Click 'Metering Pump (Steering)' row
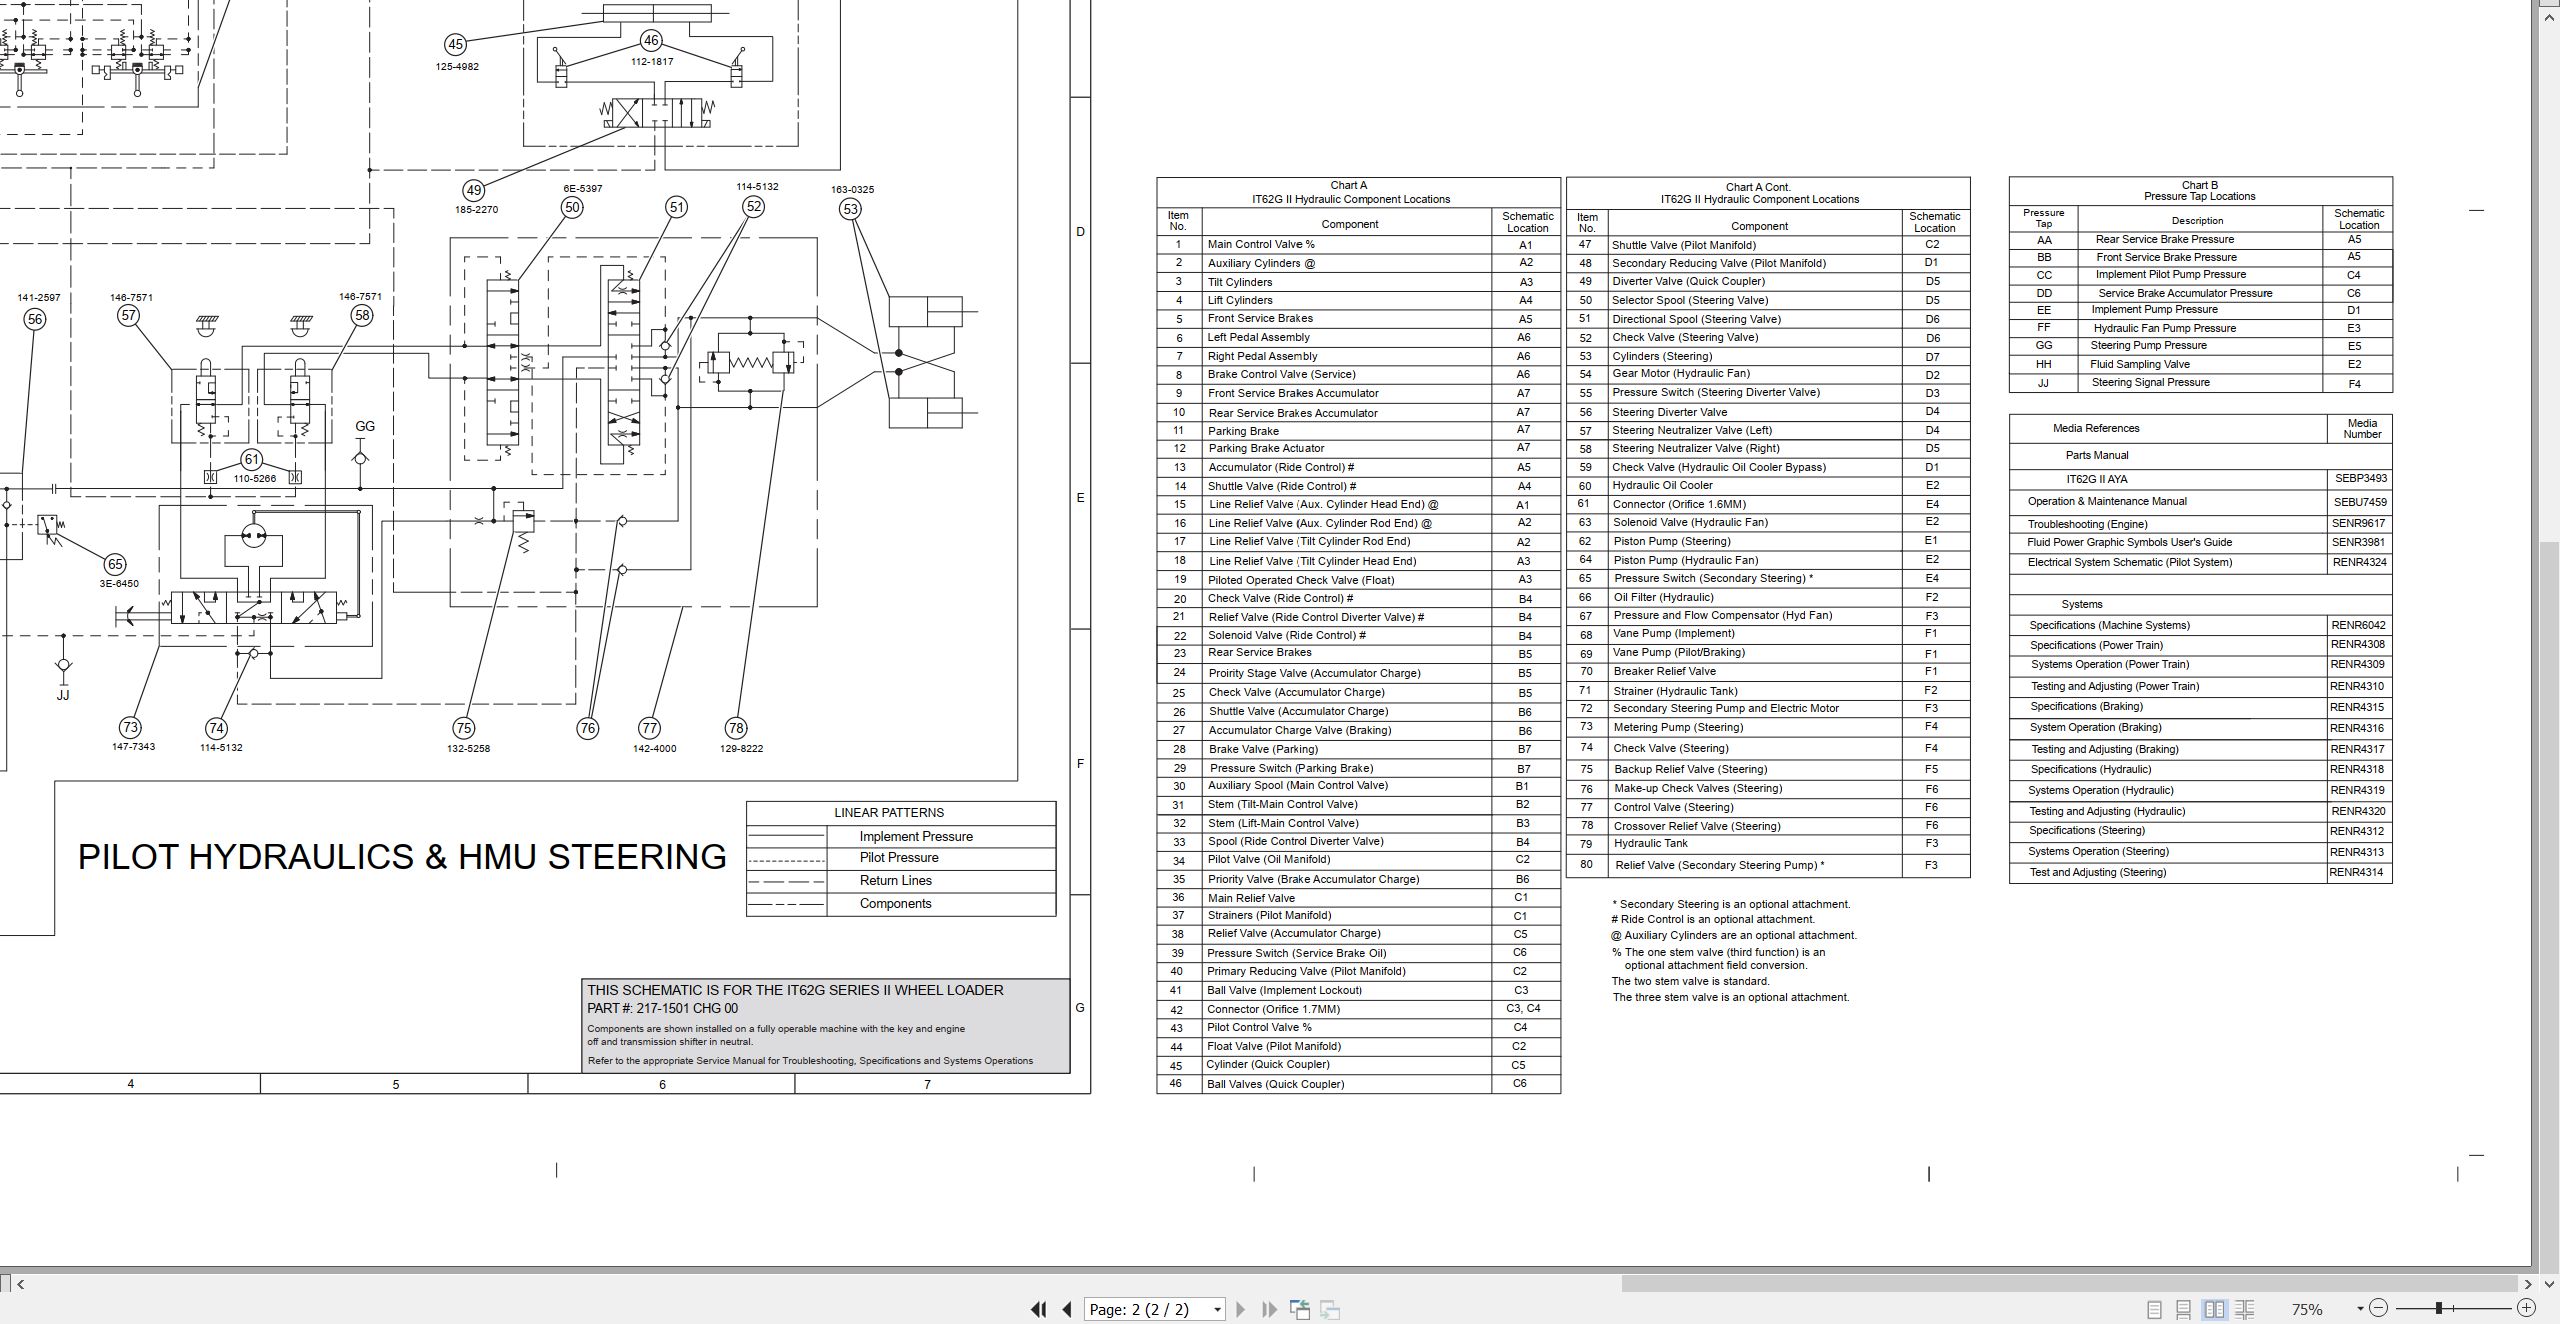Image resolution: width=2560 pixels, height=1324 pixels. coord(1768,728)
